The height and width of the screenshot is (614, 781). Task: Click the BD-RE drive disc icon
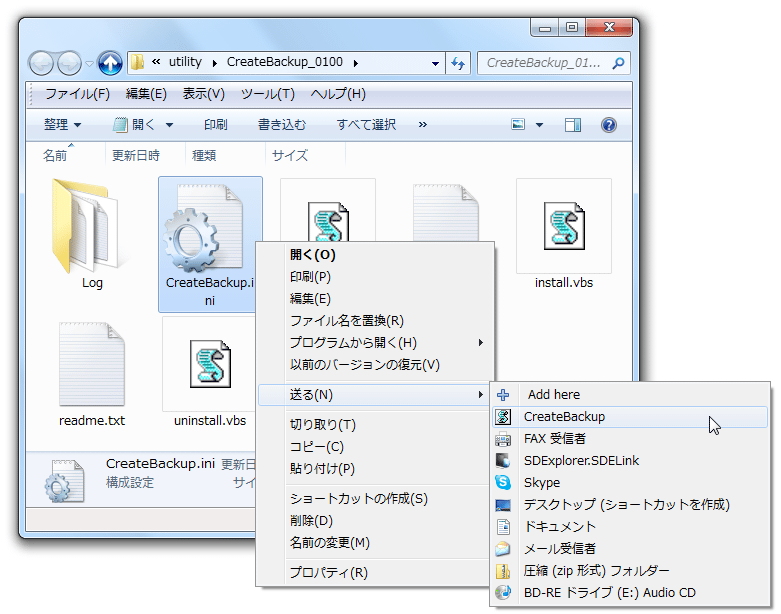pyautogui.click(x=503, y=593)
